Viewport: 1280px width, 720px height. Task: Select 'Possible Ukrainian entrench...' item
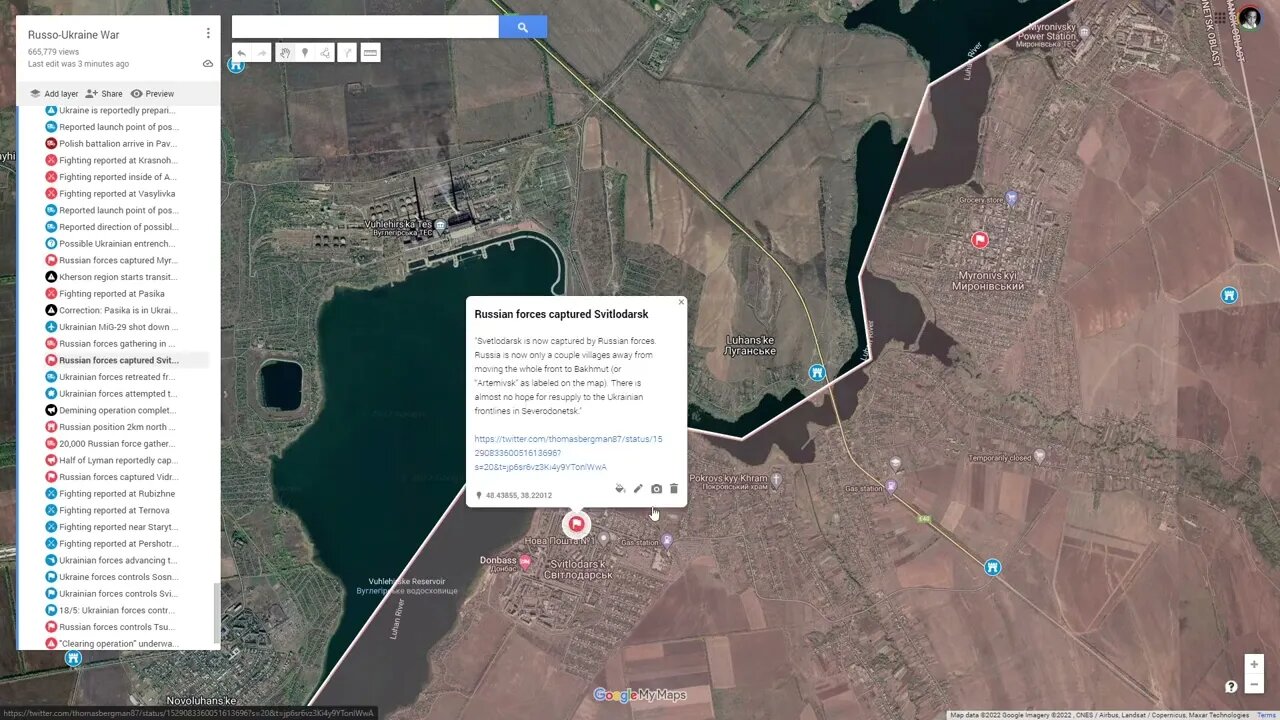[118, 244]
